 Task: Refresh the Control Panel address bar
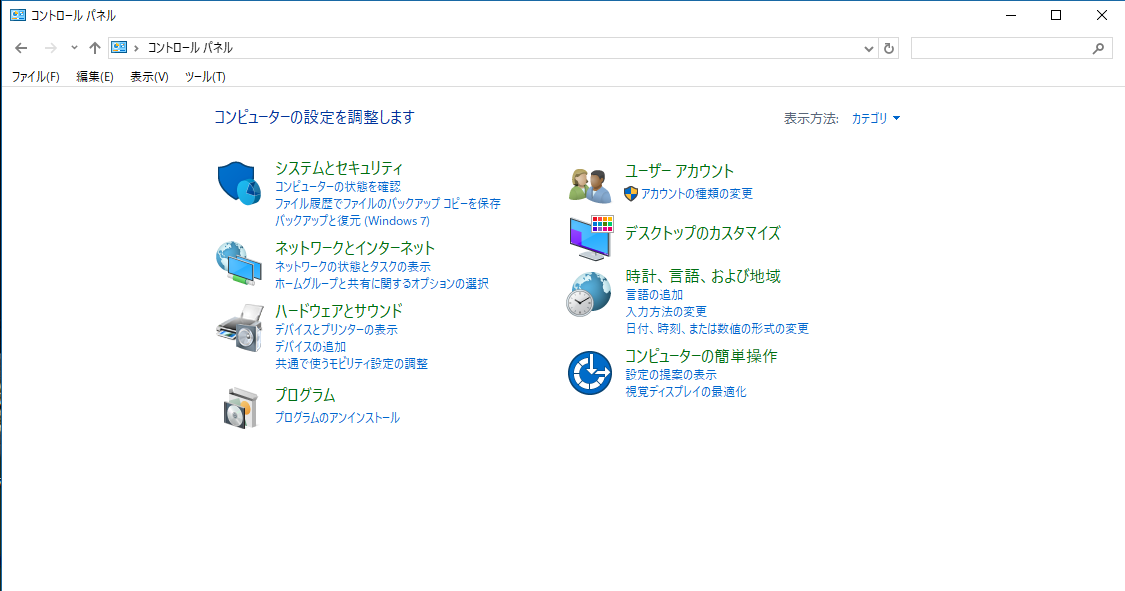pos(889,48)
